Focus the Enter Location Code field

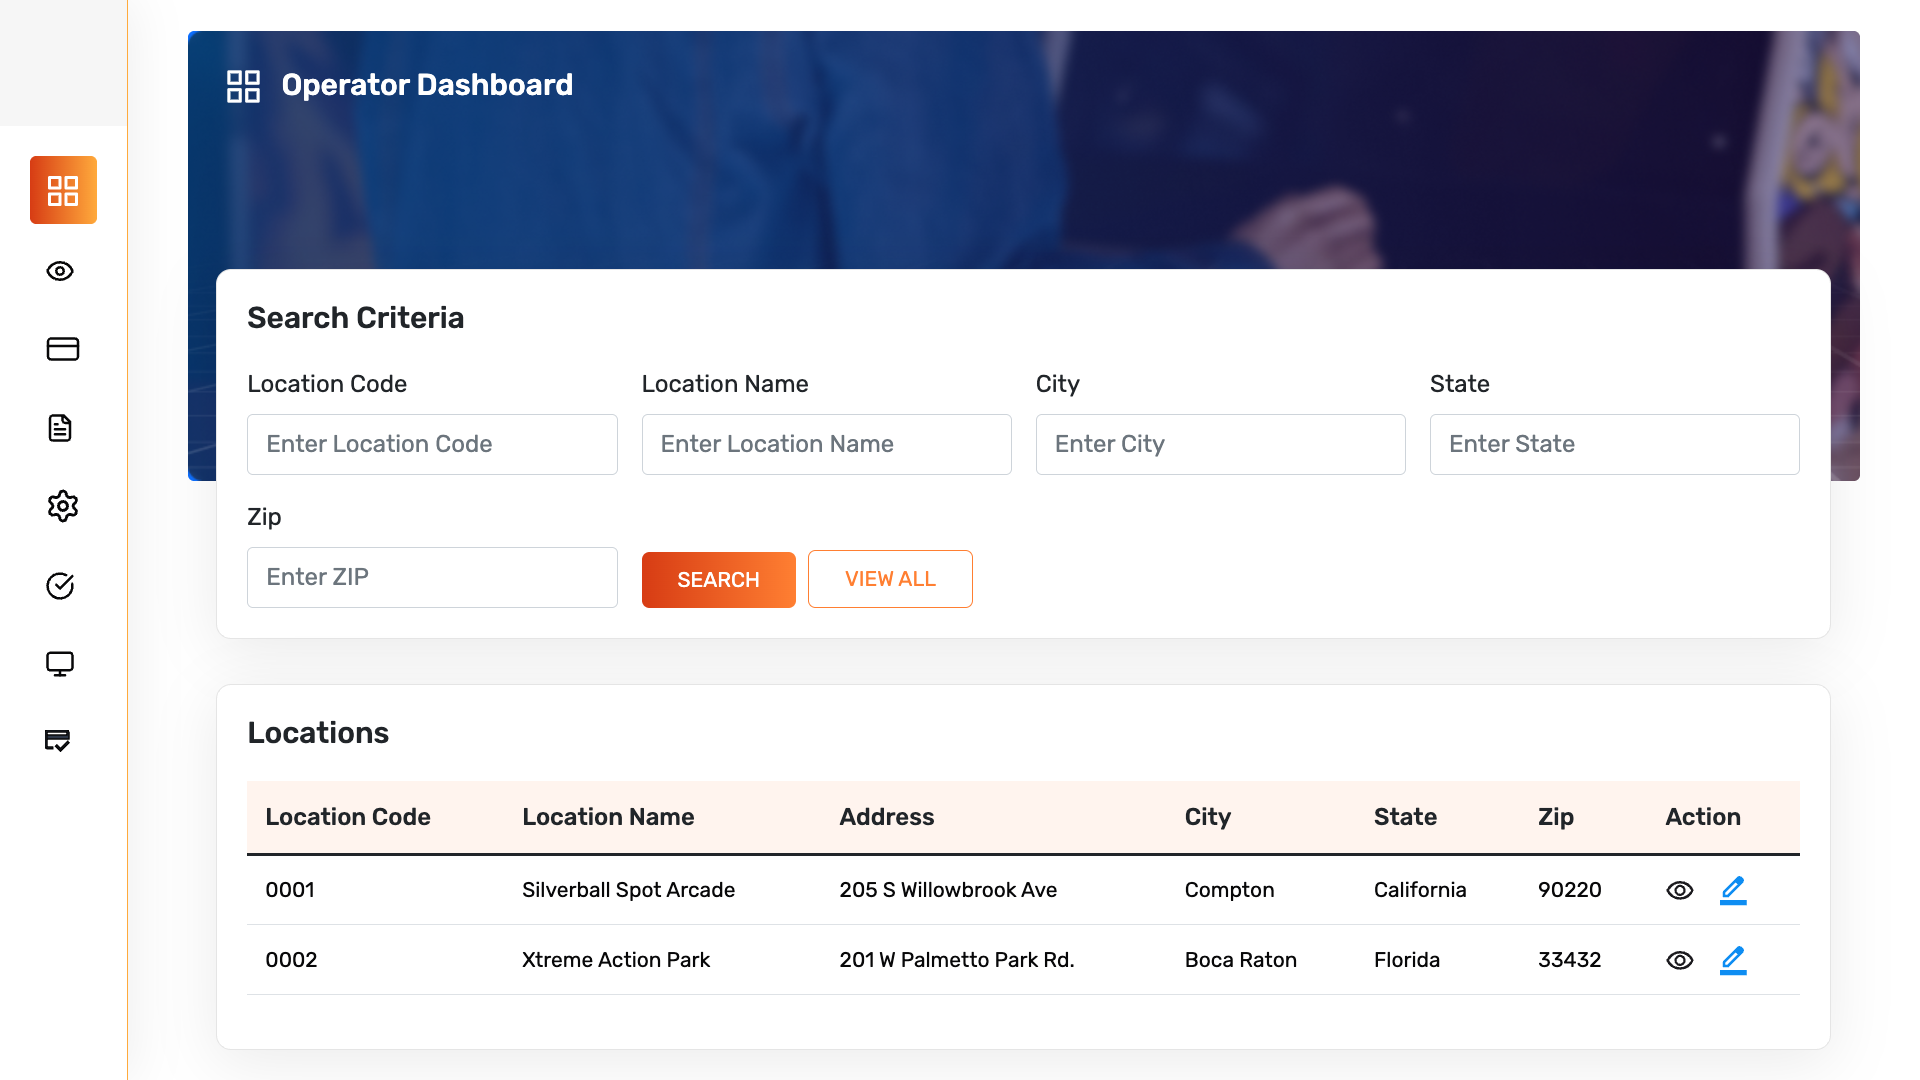(x=432, y=444)
